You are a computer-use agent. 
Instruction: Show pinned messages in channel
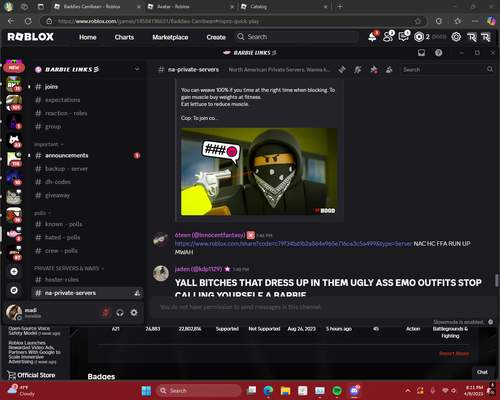(x=373, y=70)
